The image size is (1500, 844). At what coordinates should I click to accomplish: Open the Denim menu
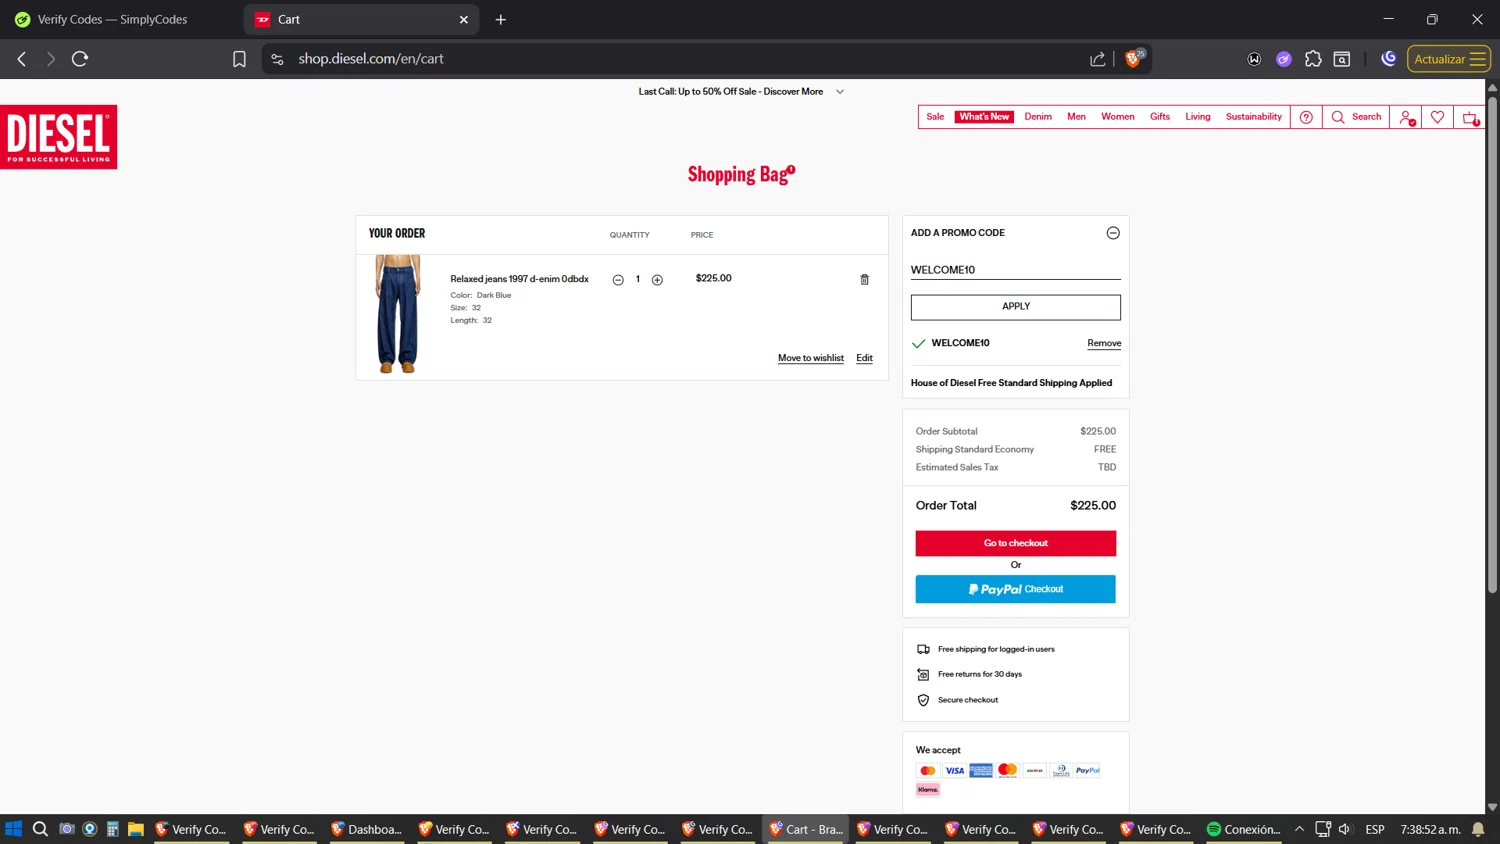point(1038,117)
